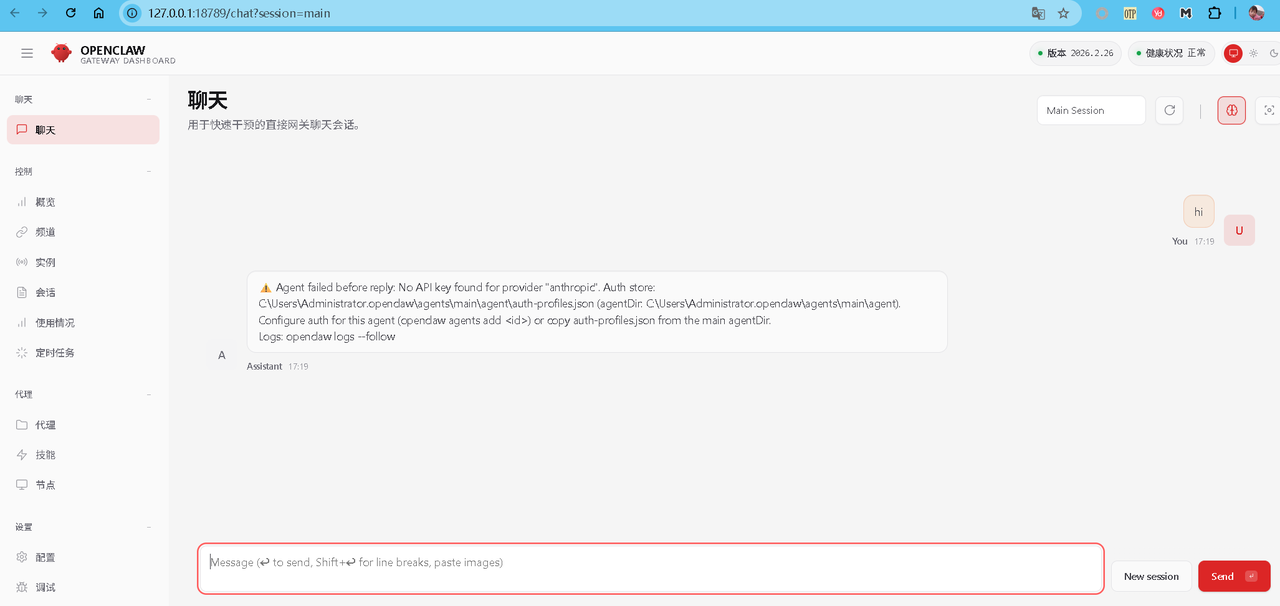
Task: Open the 节点 nodes page
Action: (83, 485)
